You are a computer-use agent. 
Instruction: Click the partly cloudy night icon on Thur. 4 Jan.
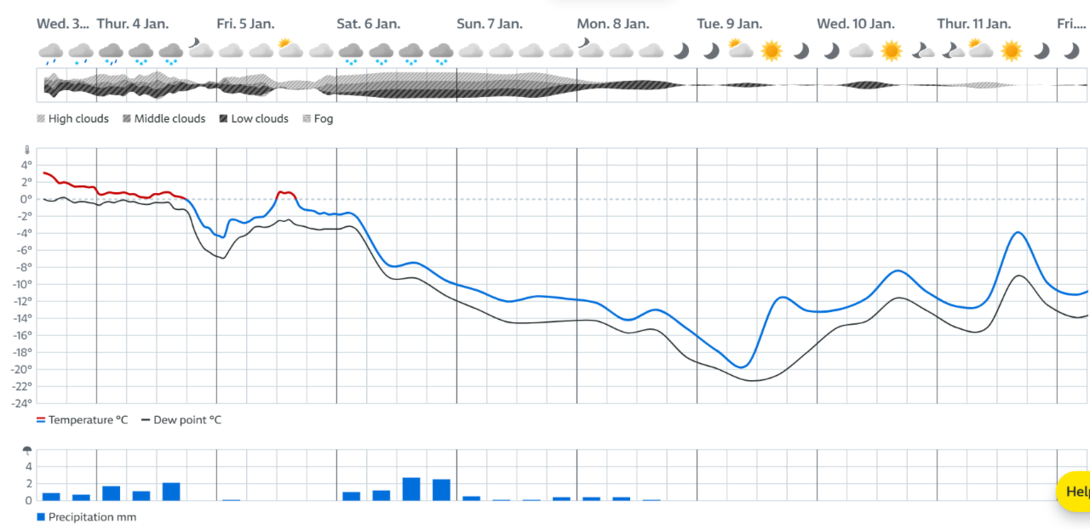click(200, 49)
